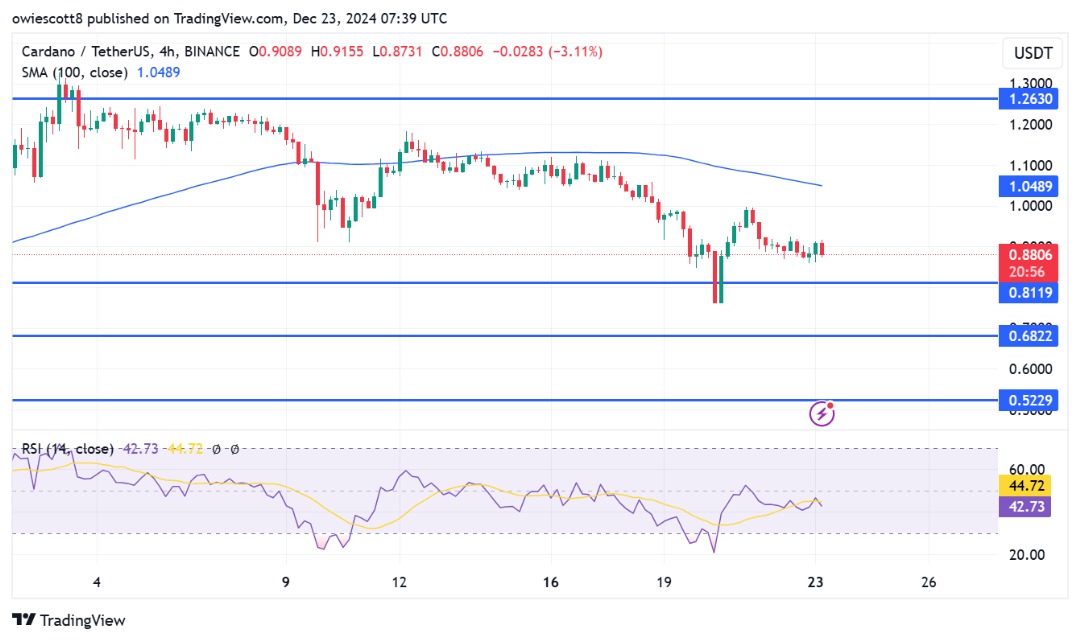Click the TradingView logo at bottom left
The width and height of the screenshot is (1080, 641).
point(69,620)
